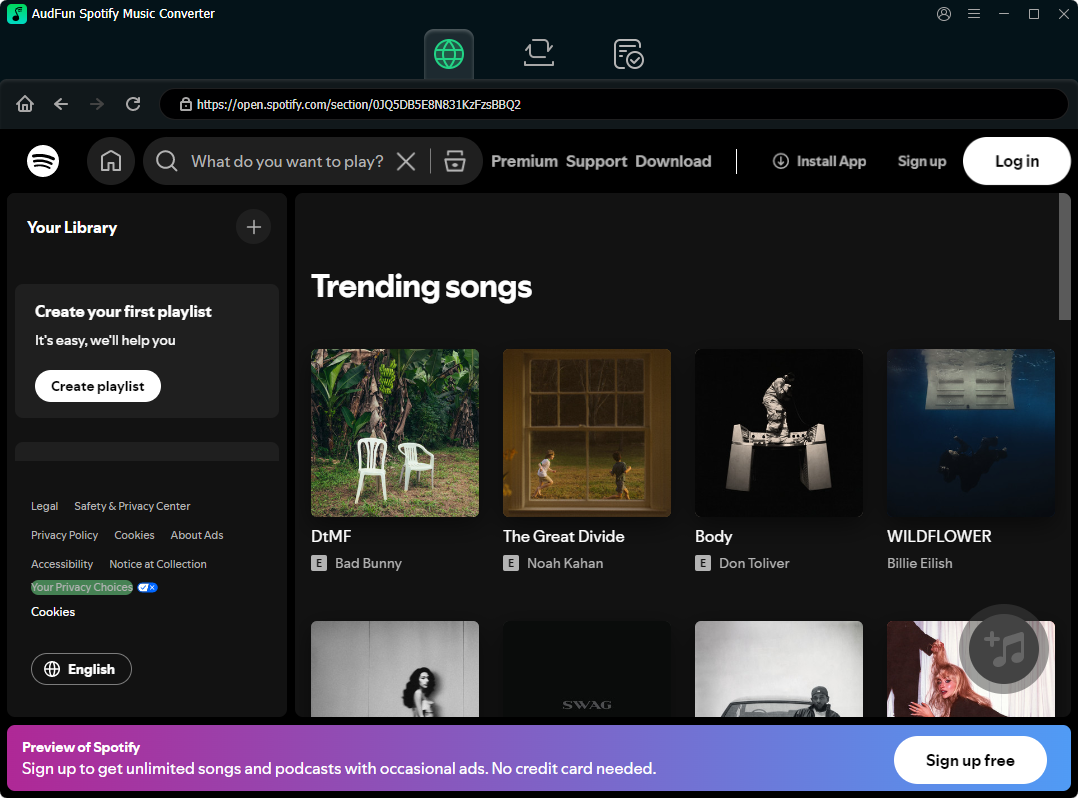Open the AudFun account profile icon
This screenshot has width=1078, height=798.
(x=944, y=14)
